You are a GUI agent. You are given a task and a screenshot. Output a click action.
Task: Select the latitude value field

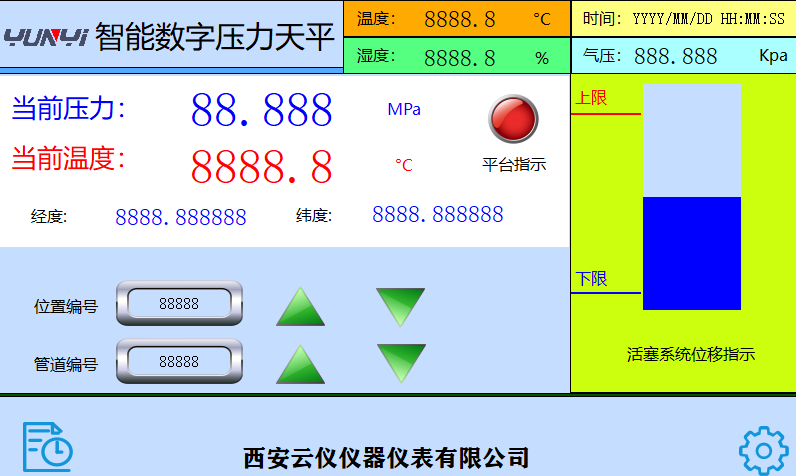pyautogui.click(x=437, y=214)
